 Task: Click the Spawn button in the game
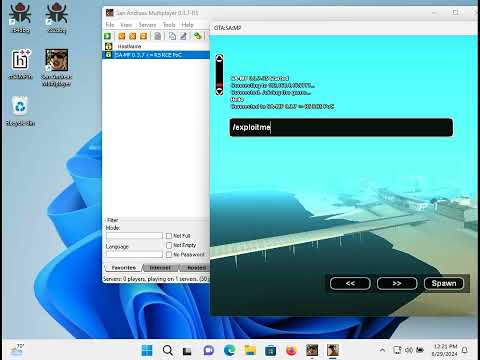tap(444, 283)
